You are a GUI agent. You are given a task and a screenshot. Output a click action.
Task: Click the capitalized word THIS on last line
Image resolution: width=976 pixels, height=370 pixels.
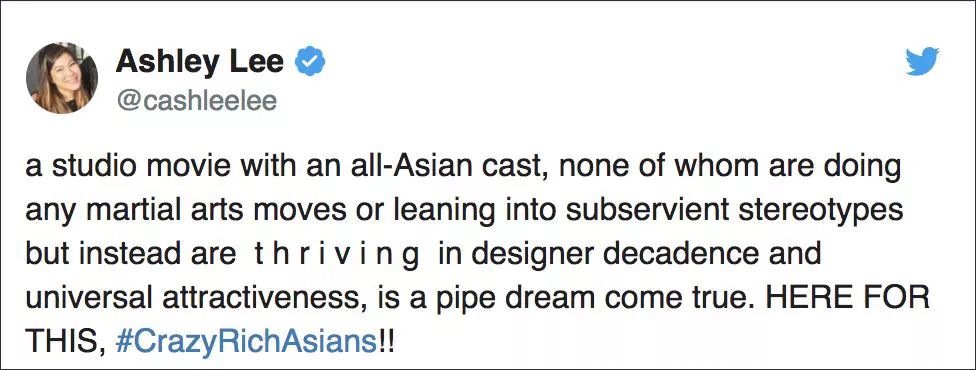pos(60,343)
